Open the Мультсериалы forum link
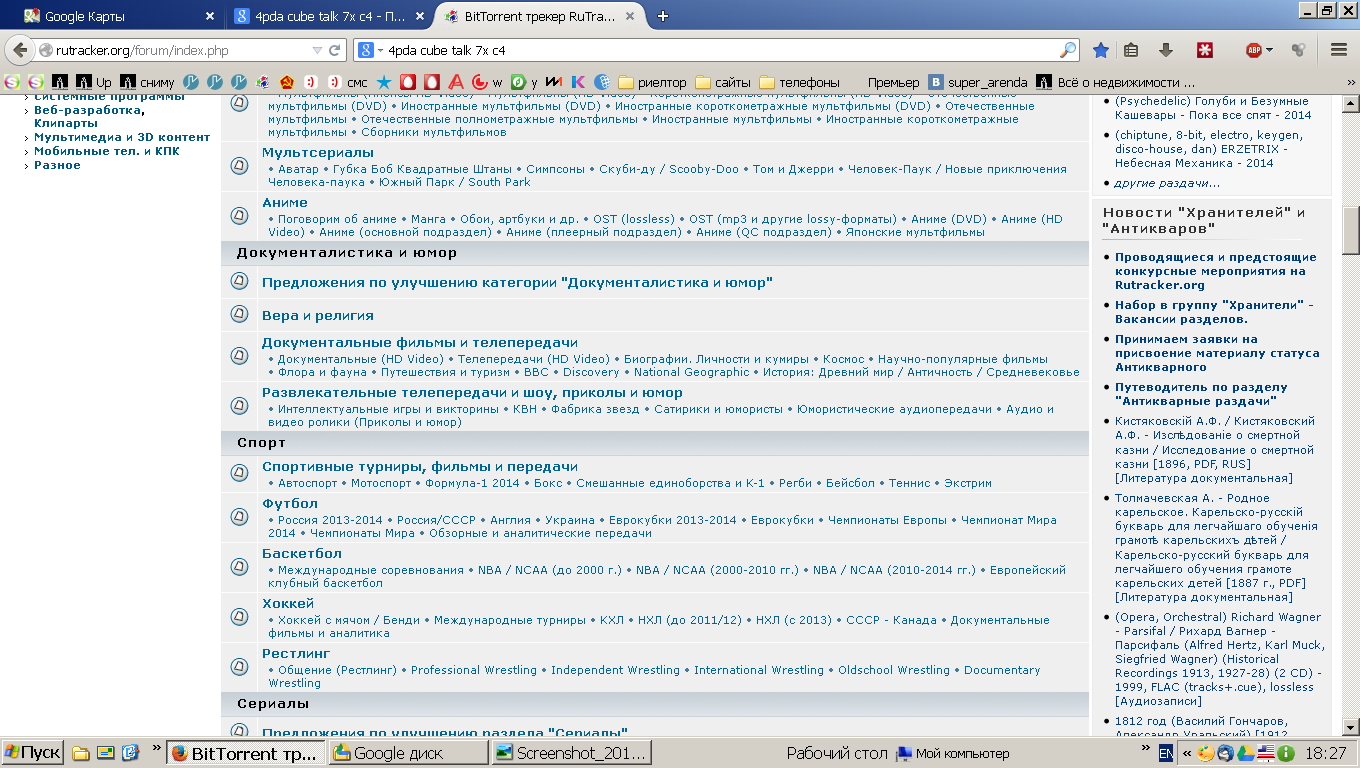1360x768 pixels. tap(318, 152)
